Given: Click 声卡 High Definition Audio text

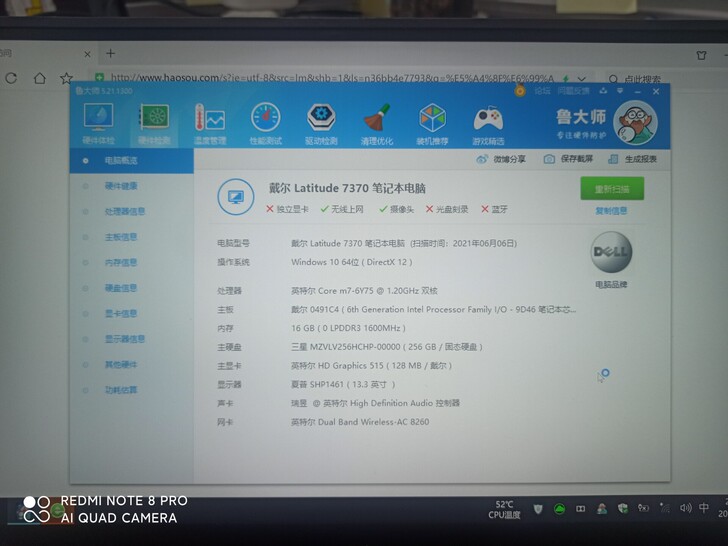Looking at the screenshot, I should pyautogui.click(x=375, y=403).
